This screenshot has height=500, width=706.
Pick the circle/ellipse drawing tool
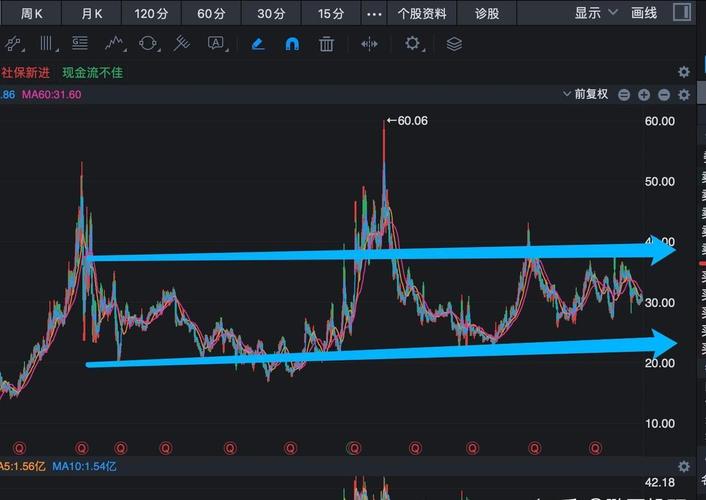coord(148,44)
